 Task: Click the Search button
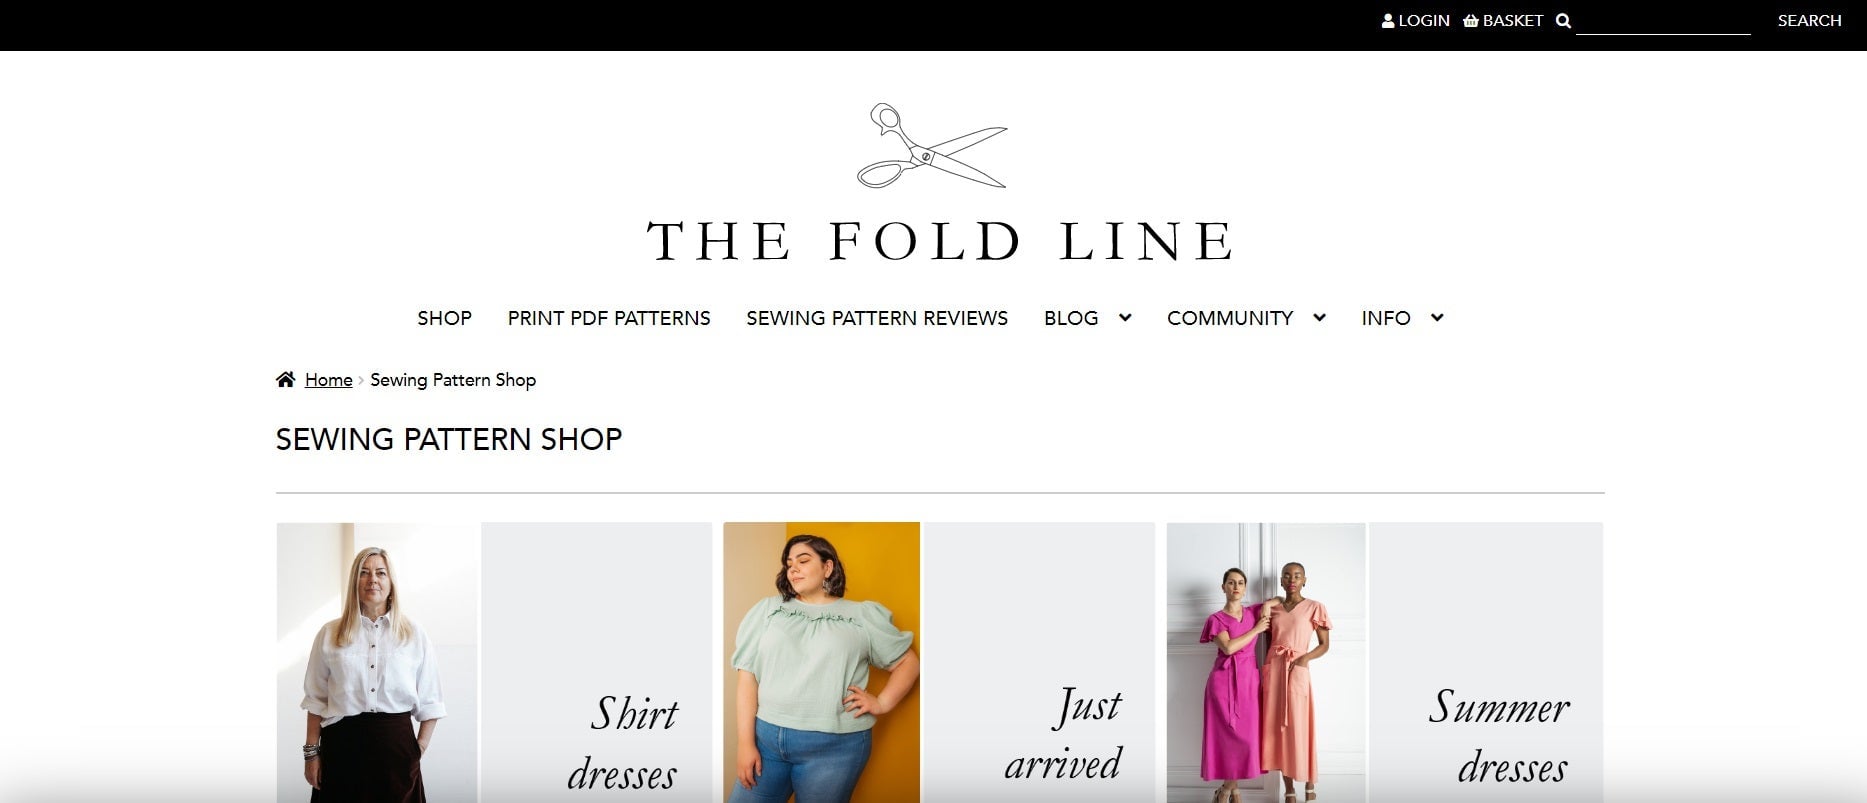[x=1809, y=21]
